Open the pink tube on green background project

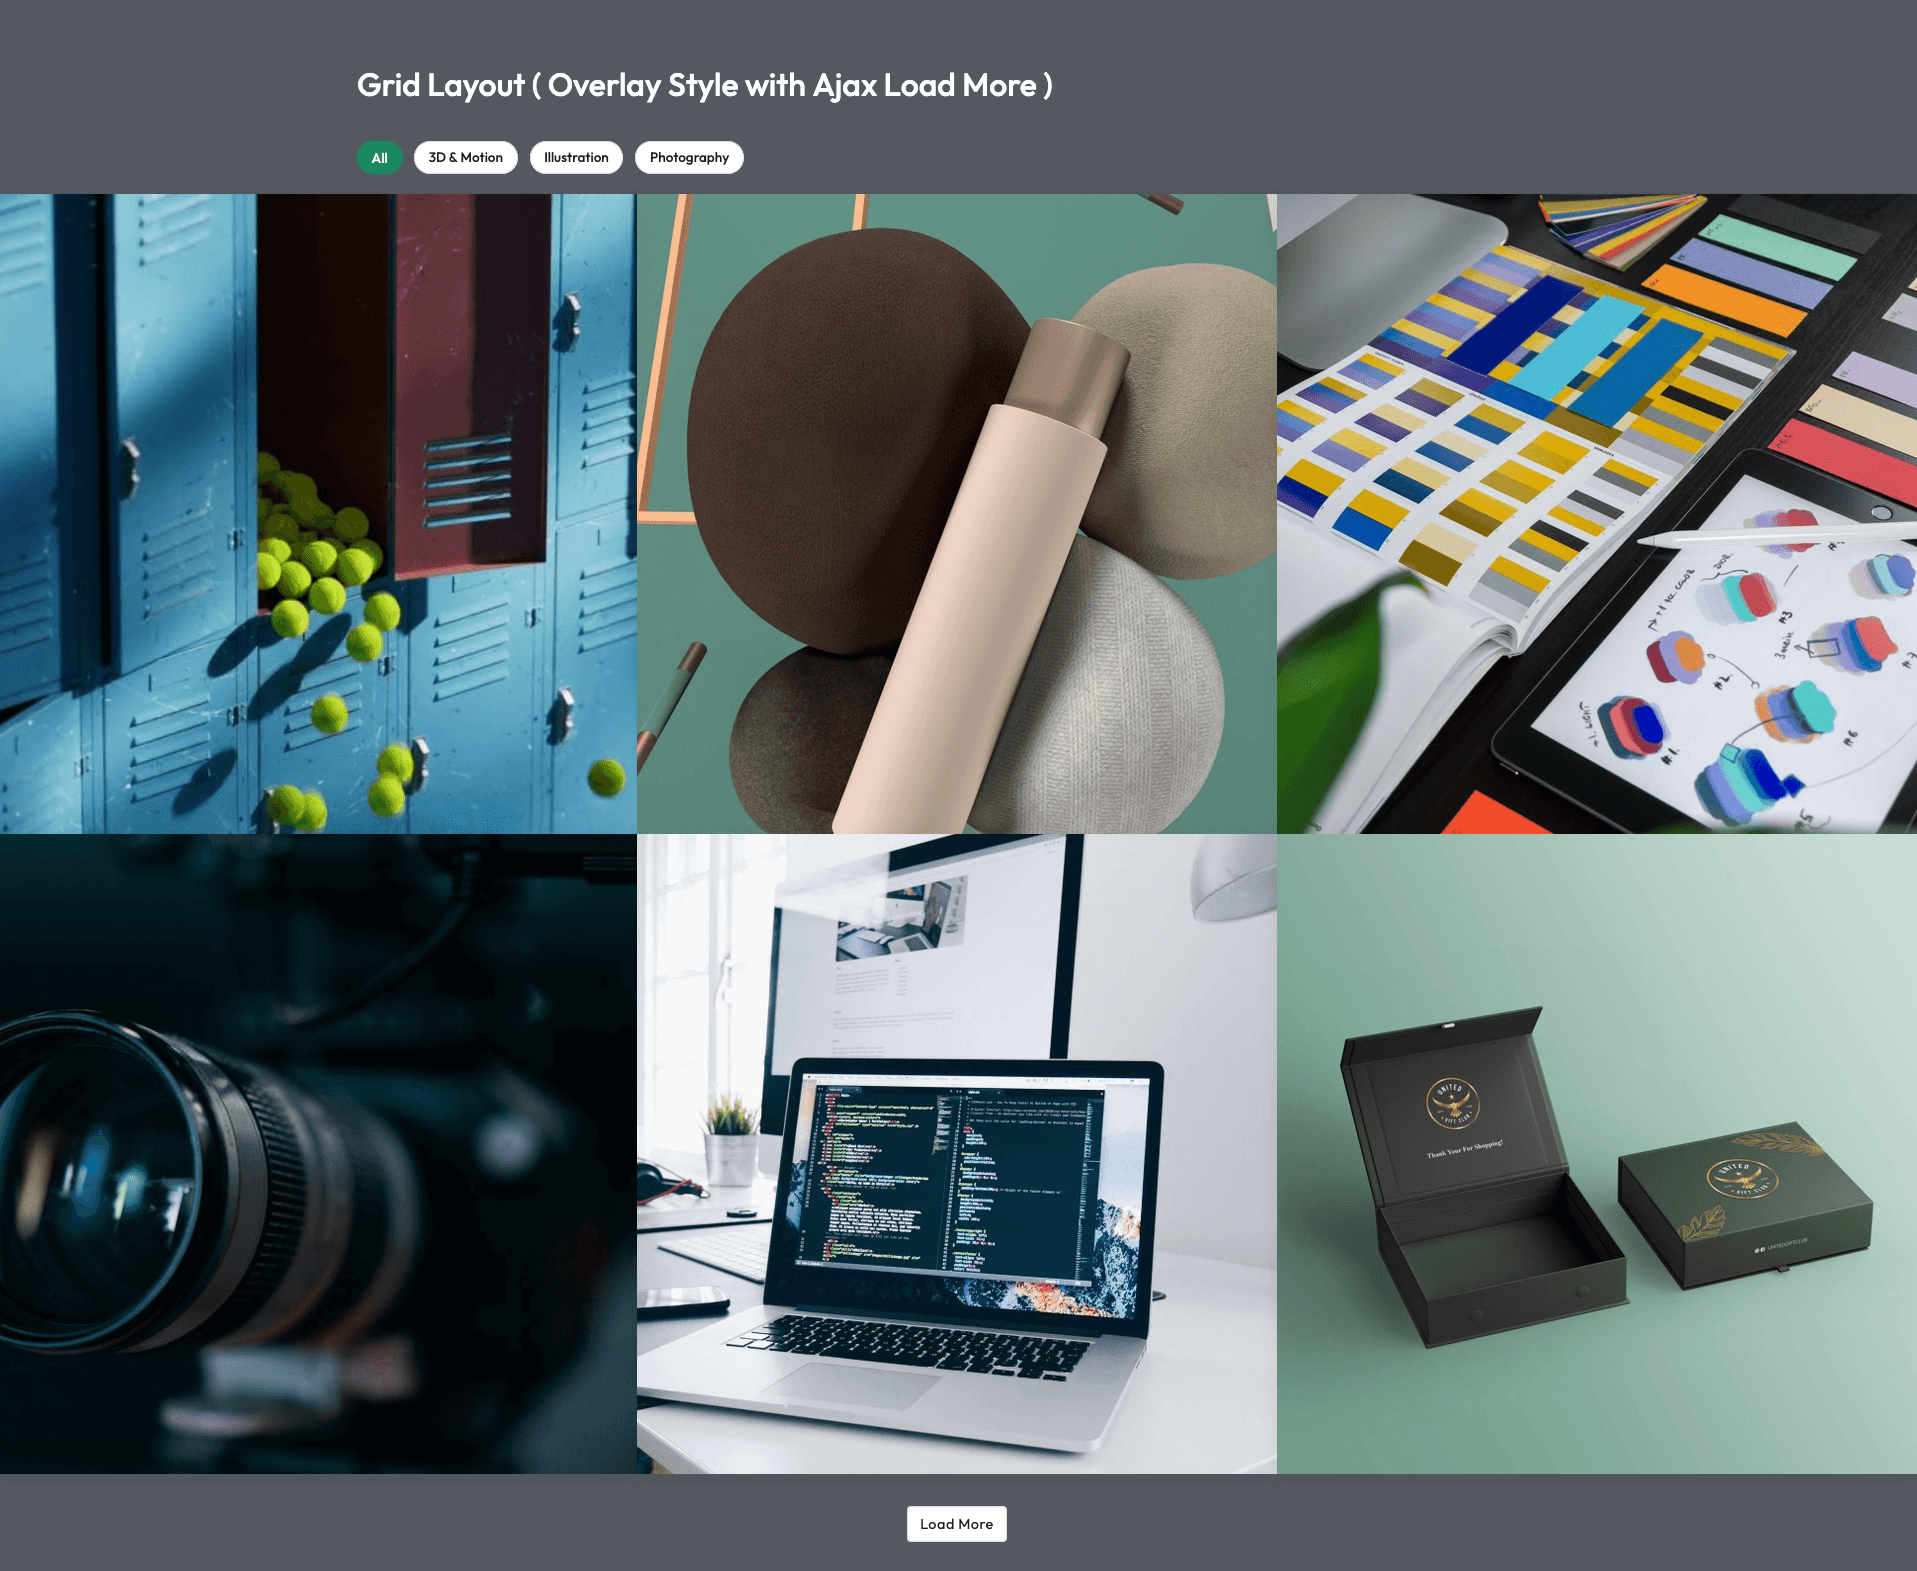point(957,514)
